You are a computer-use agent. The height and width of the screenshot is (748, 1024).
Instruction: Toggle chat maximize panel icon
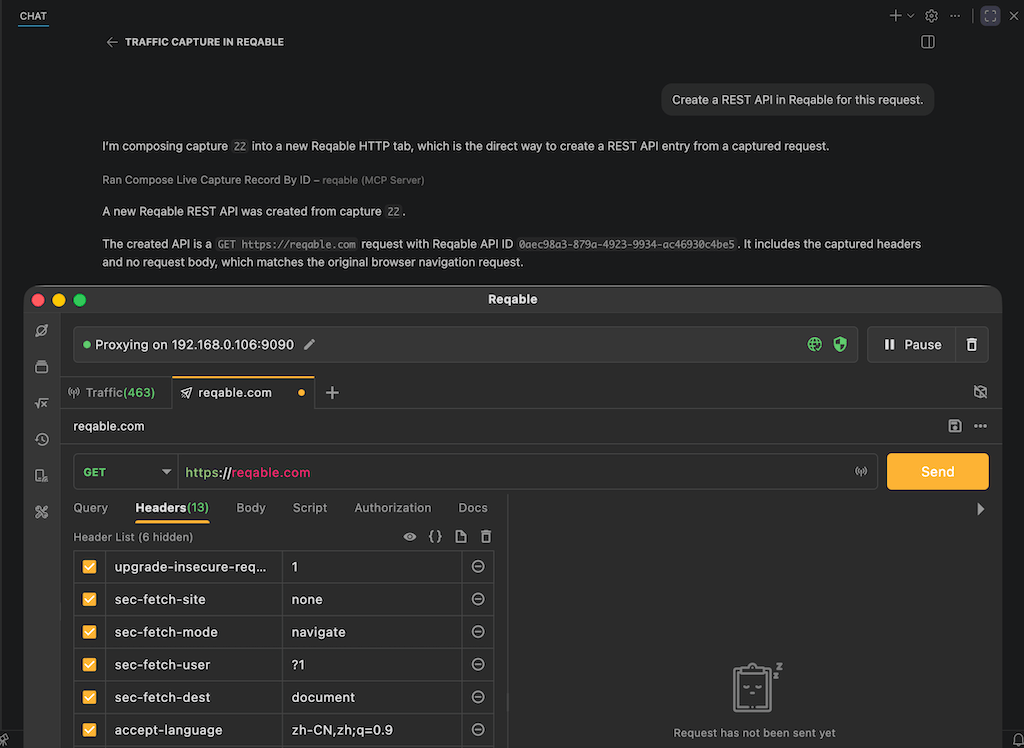point(990,16)
